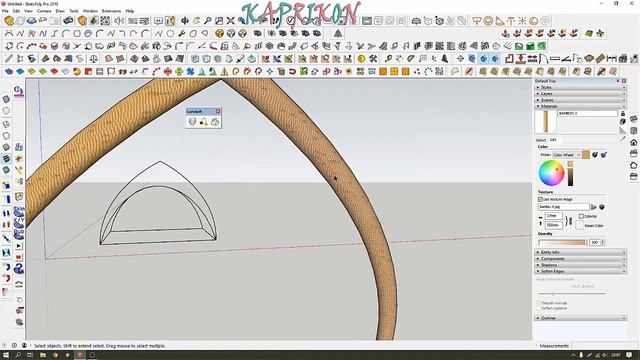Close the Curviloft floating toolbar
640x360 pixels.
pyautogui.click(x=218, y=111)
